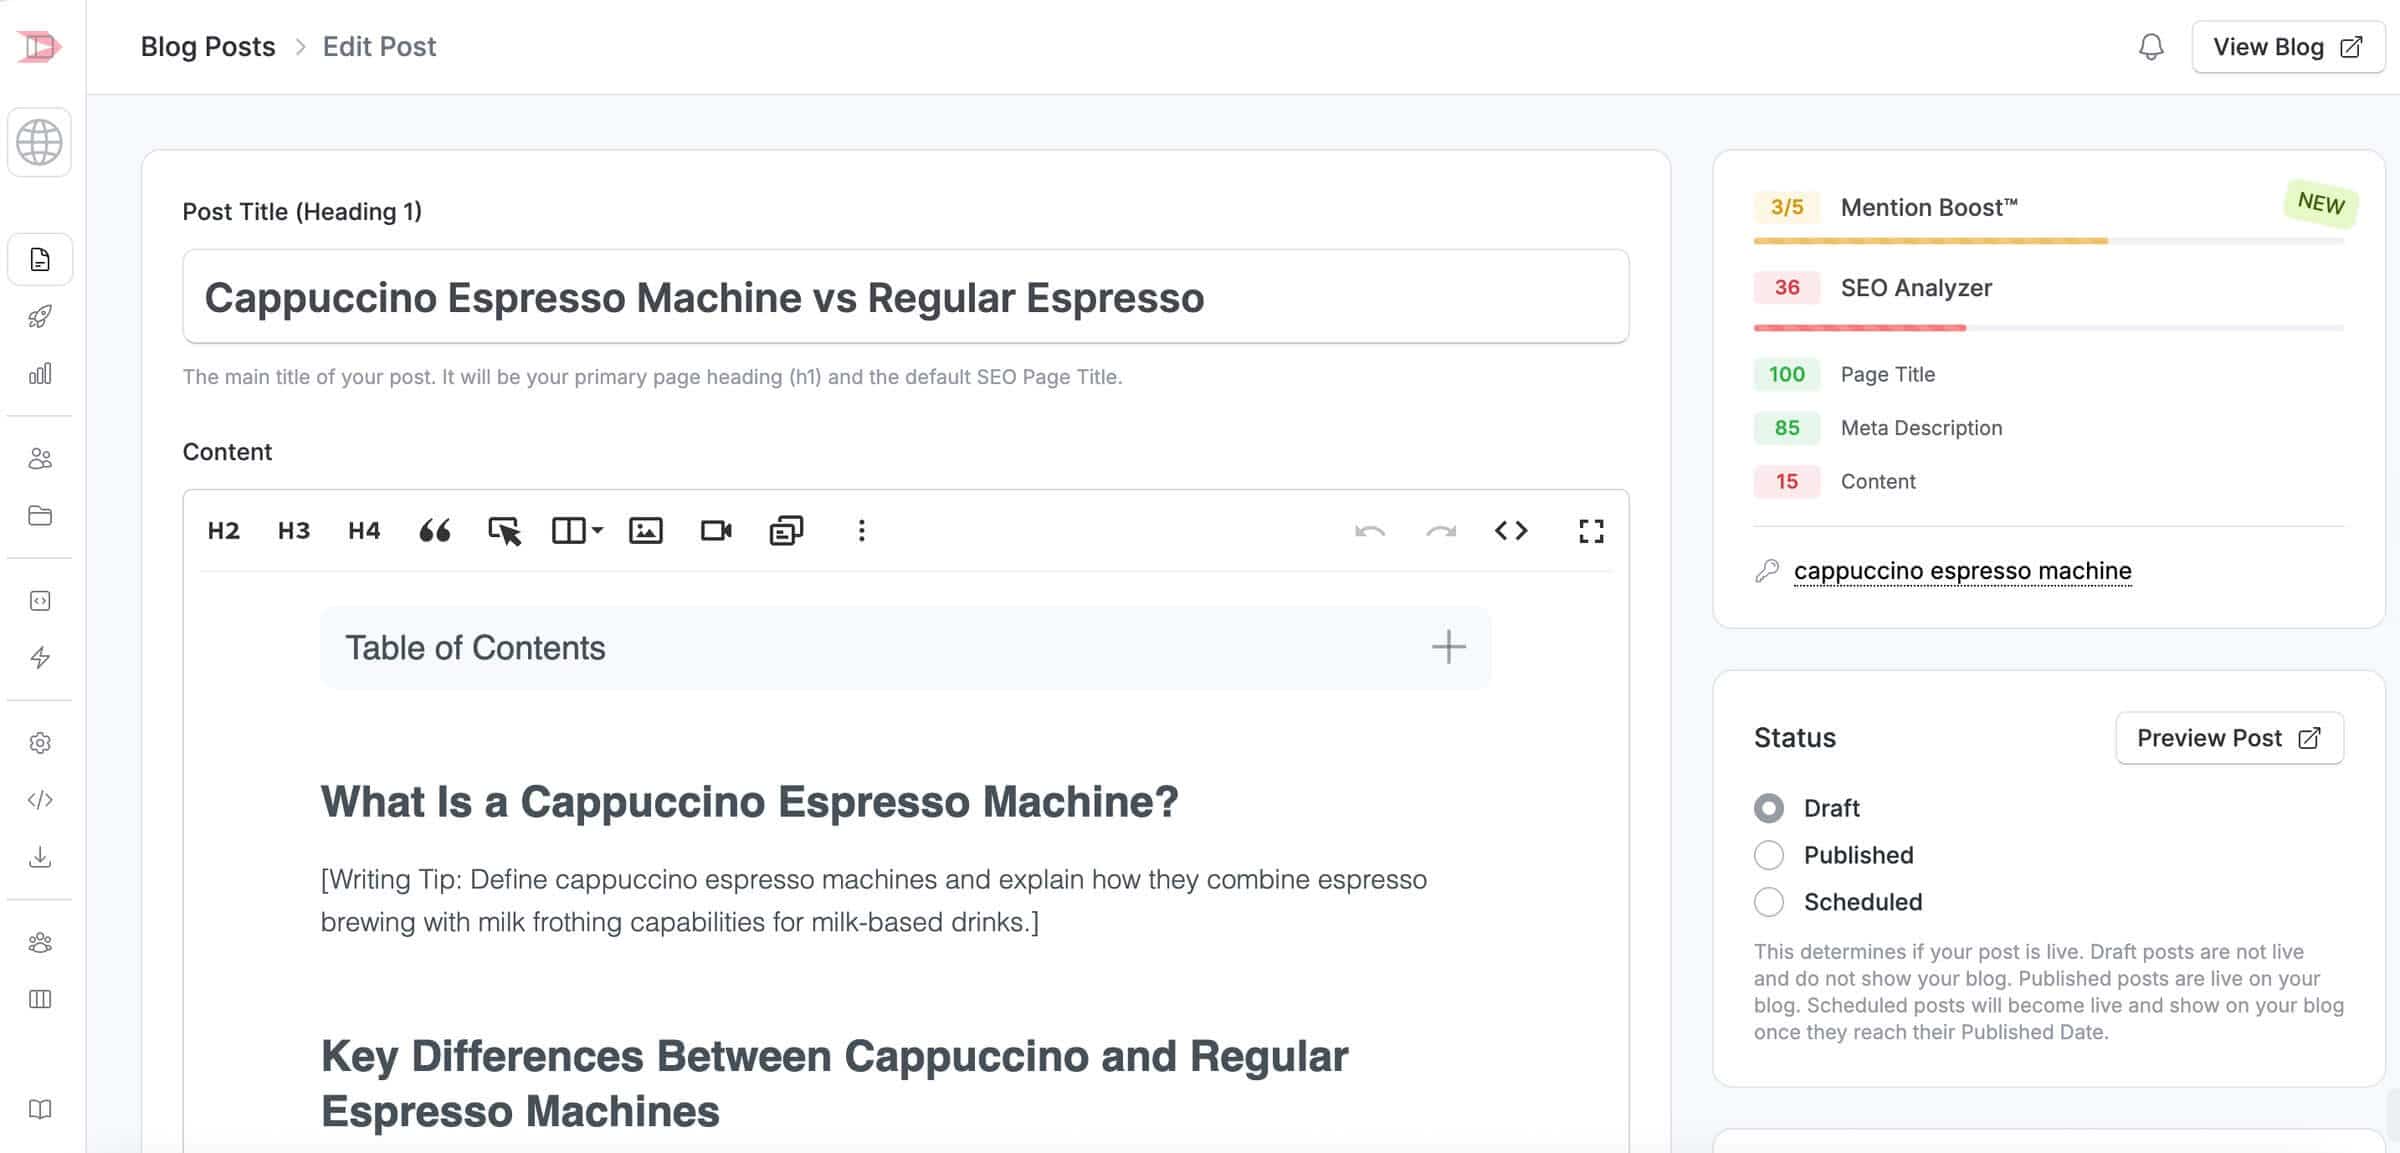This screenshot has height=1153, width=2400.
Task: Insert a blockquote from editor toolbar
Action: (434, 531)
